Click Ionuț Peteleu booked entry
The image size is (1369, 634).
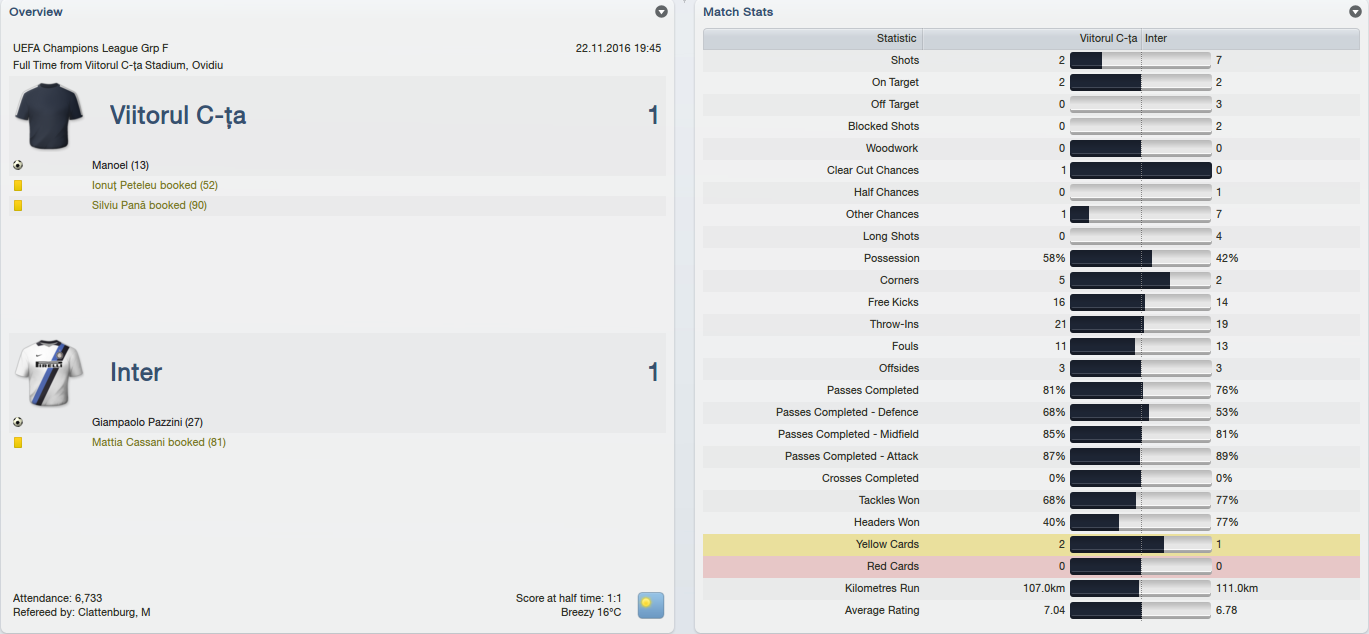[x=154, y=186]
